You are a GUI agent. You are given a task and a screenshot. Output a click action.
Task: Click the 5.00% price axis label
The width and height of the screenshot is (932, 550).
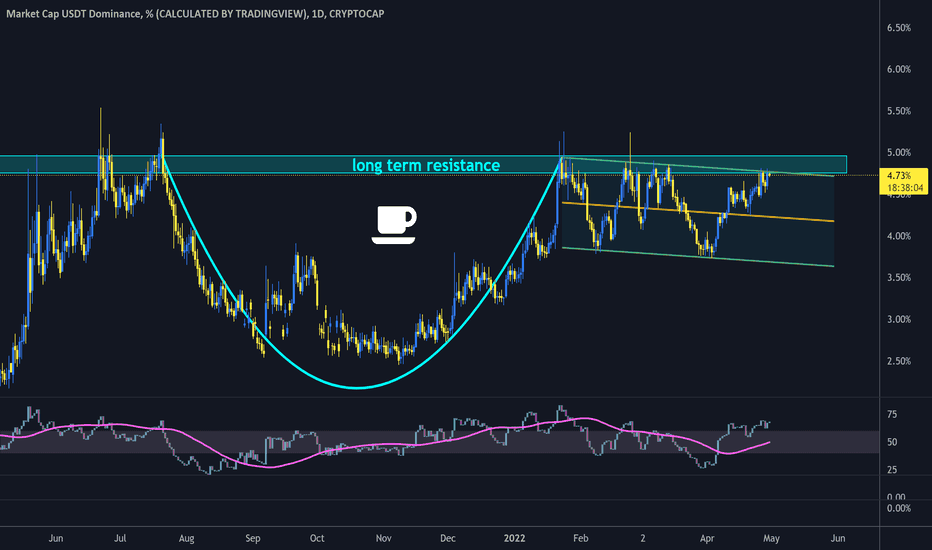(899, 153)
